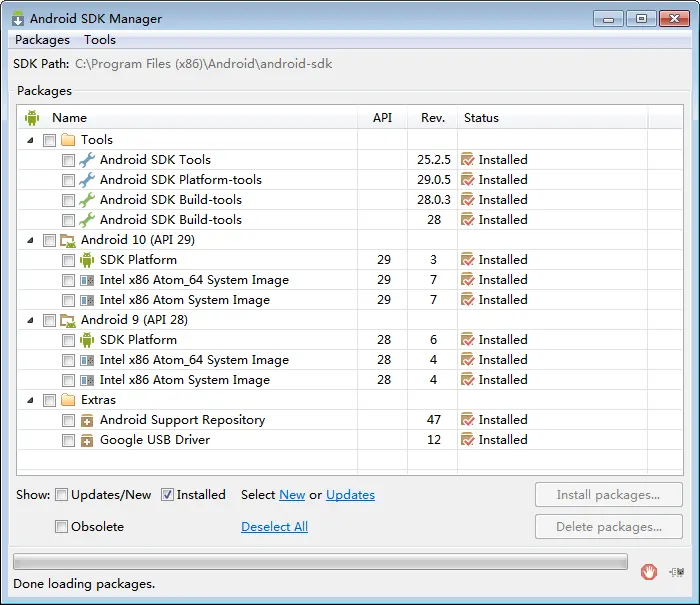Click the red stop hand icon
This screenshot has width=700, height=605.
(649, 572)
